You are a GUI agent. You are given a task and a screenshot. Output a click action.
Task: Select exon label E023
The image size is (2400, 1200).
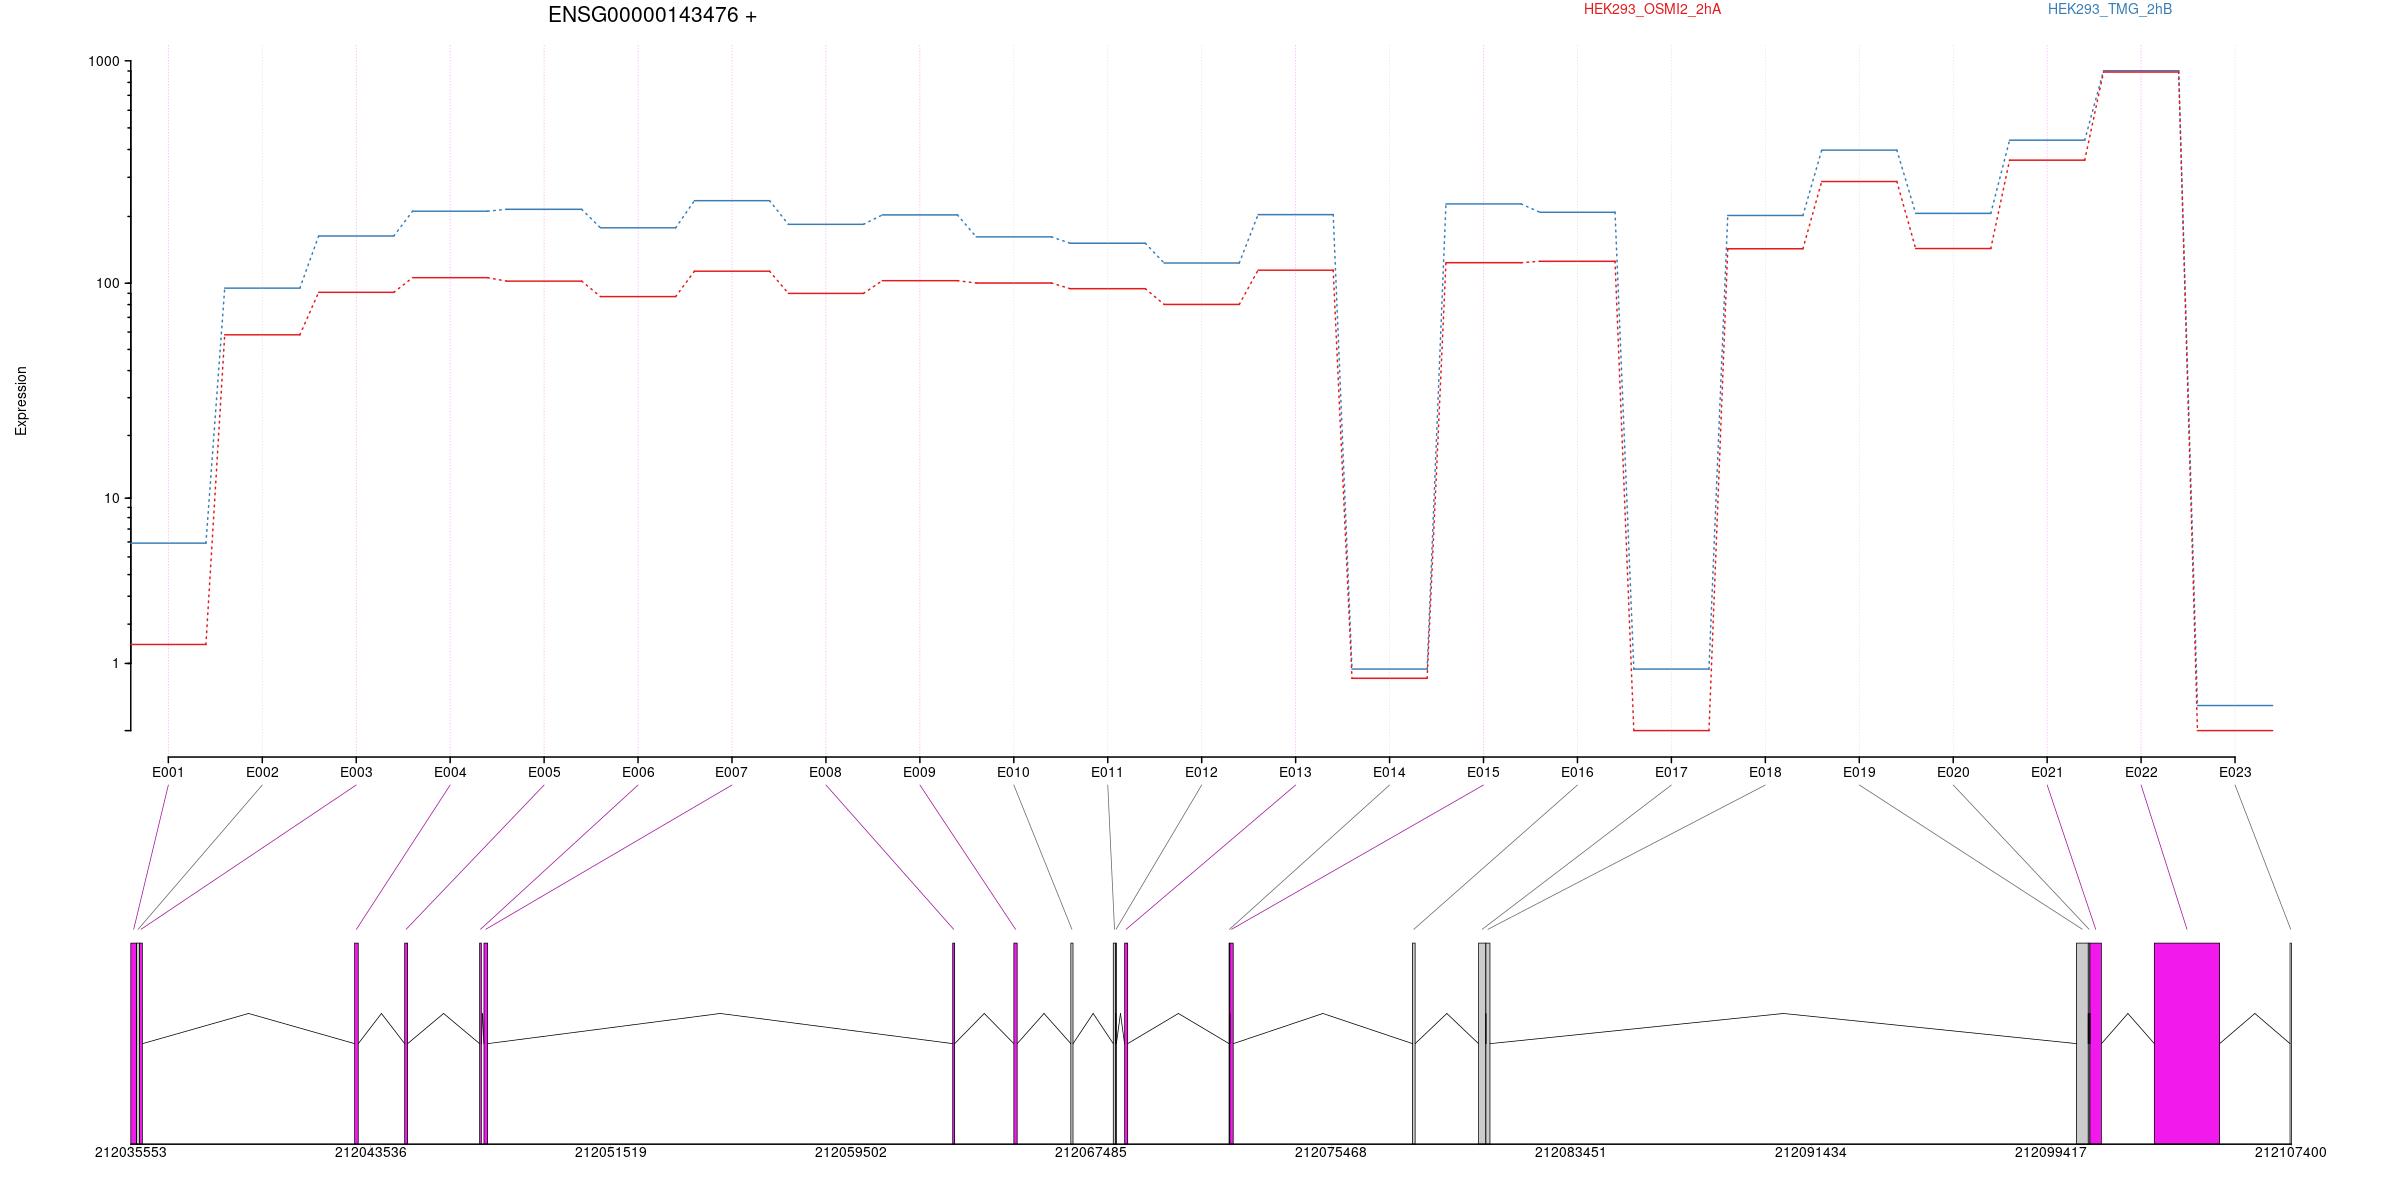point(2235,772)
